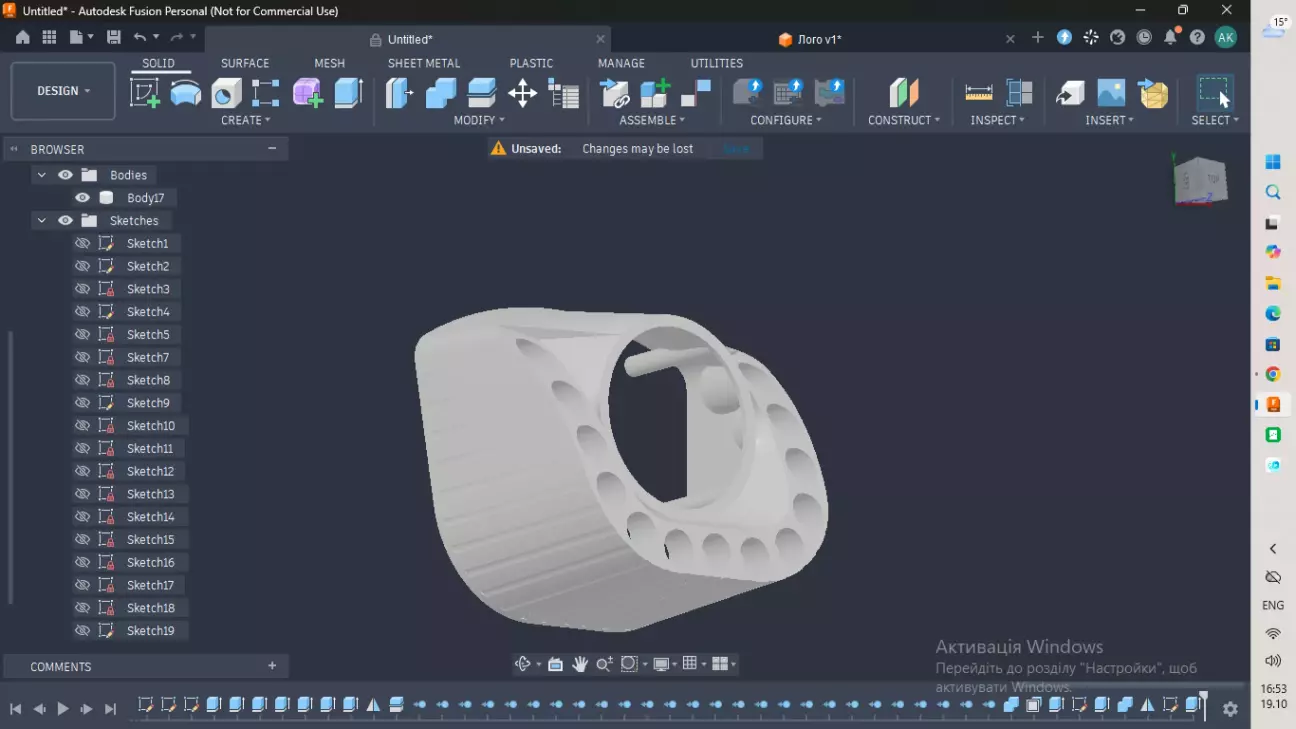Play the timeline
This screenshot has width=1296, height=729.
63,708
